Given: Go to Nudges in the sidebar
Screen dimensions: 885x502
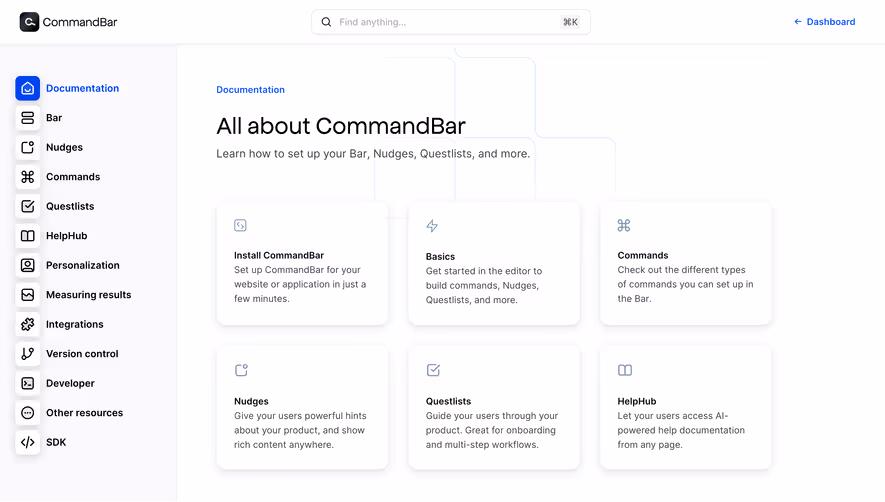Looking at the screenshot, I should point(64,147).
